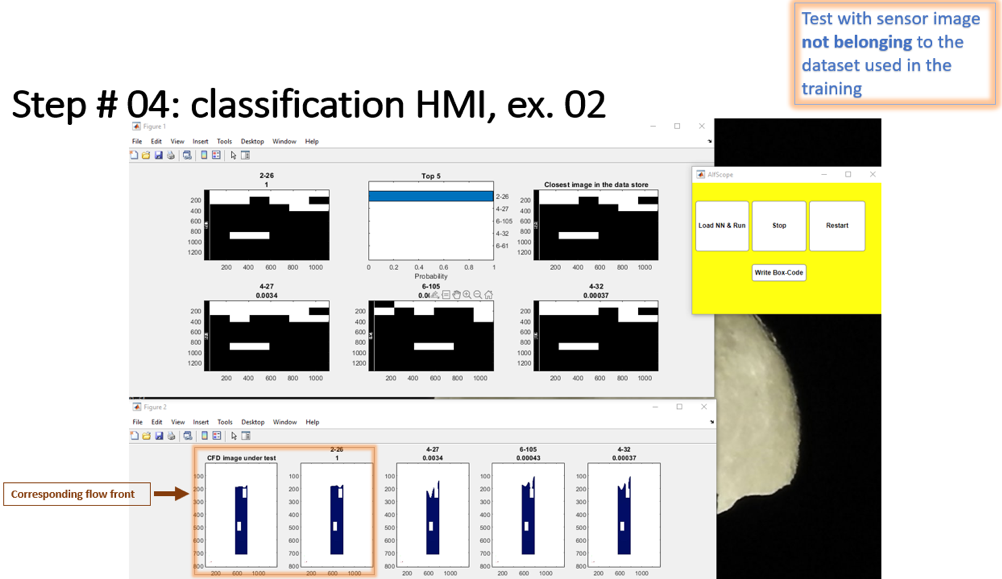Image resolution: width=1002 pixels, height=579 pixels.
Task: Minimize the Figure 1 window
Action: 653,126
